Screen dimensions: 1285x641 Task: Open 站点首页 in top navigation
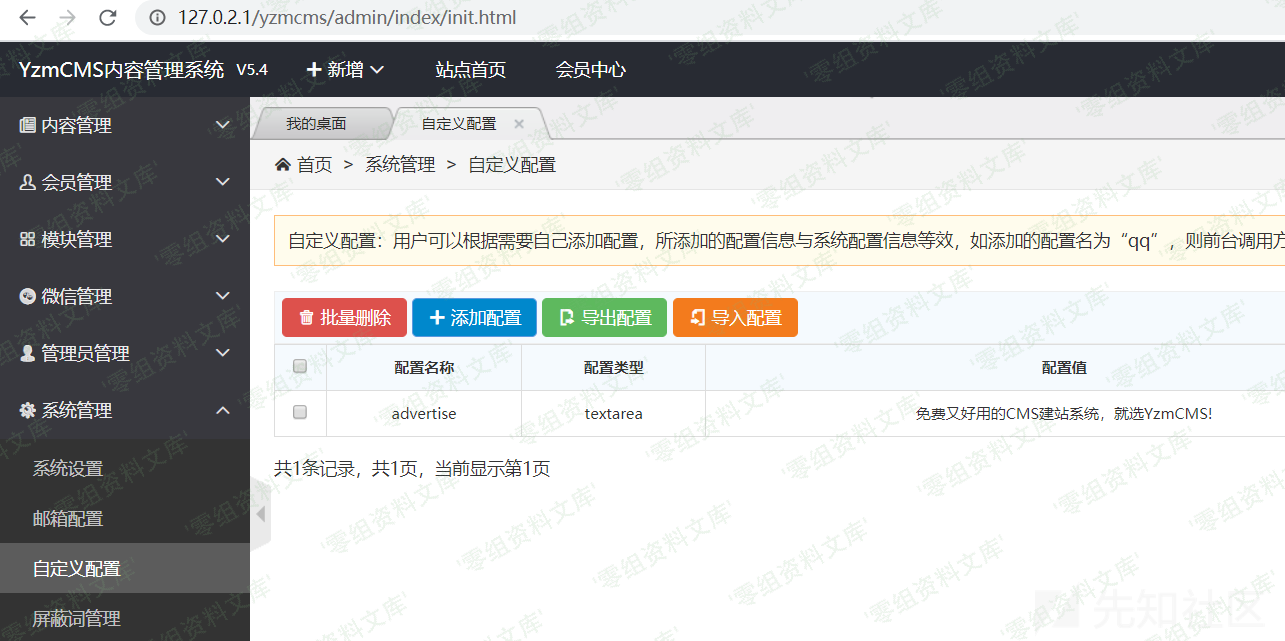coord(470,70)
